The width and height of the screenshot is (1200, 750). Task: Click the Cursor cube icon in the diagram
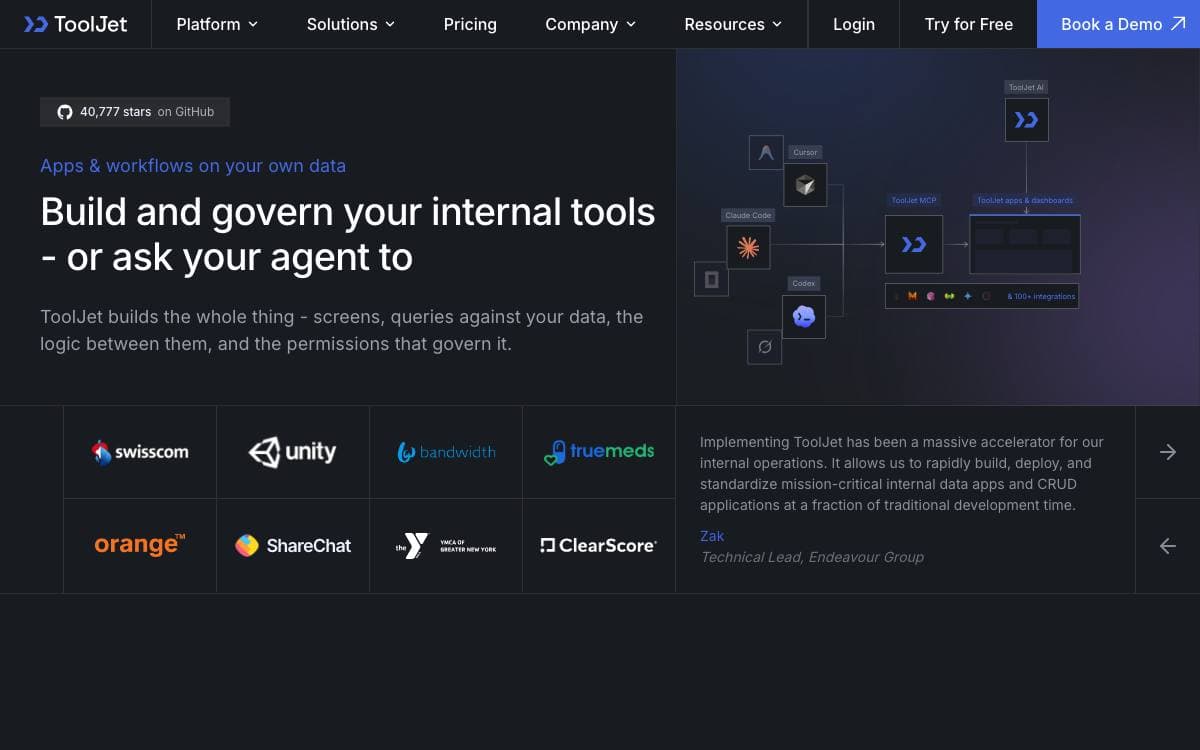tap(805, 185)
